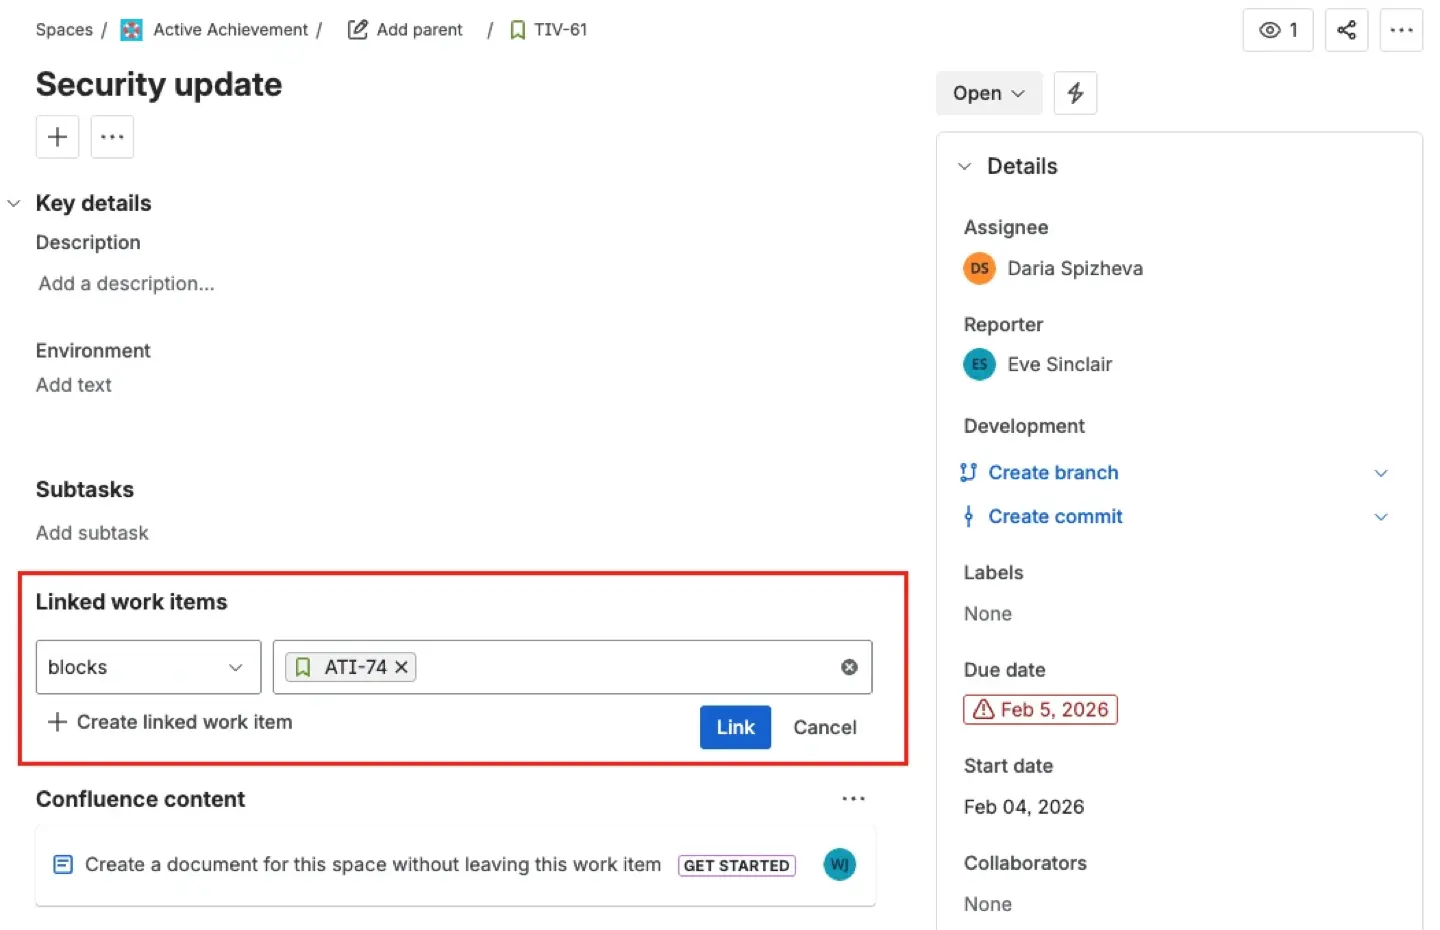Expand the Create branch chevron
1440x930 pixels.
pyautogui.click(x=1381, y=472)
